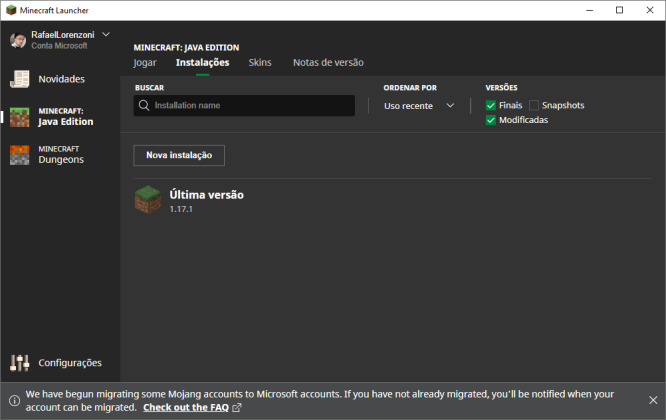
Task: Focus the Installation name search field
Action: [244, 105]
